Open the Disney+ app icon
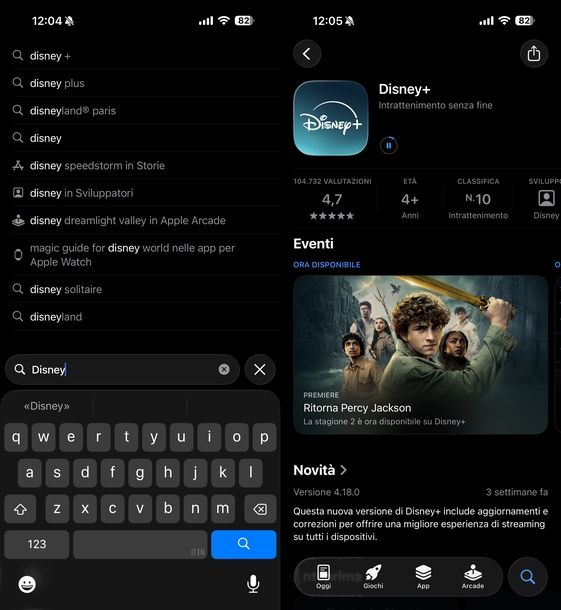This screenshot has height=610, width=561. (331, 118)
